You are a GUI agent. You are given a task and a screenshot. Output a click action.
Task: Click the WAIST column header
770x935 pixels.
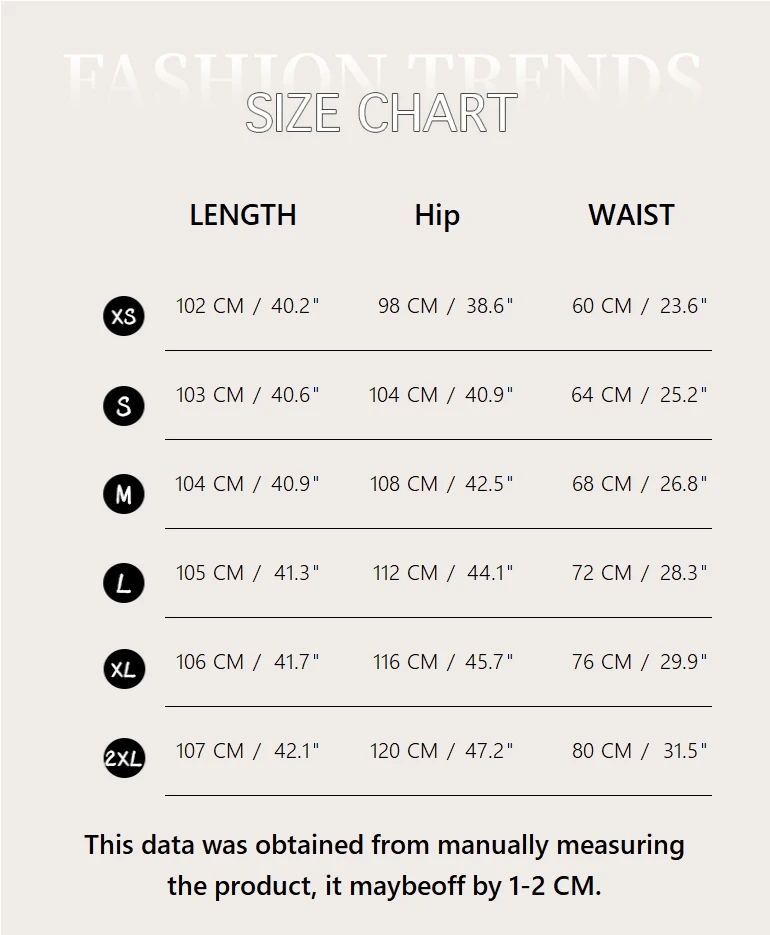pos(632,215)
